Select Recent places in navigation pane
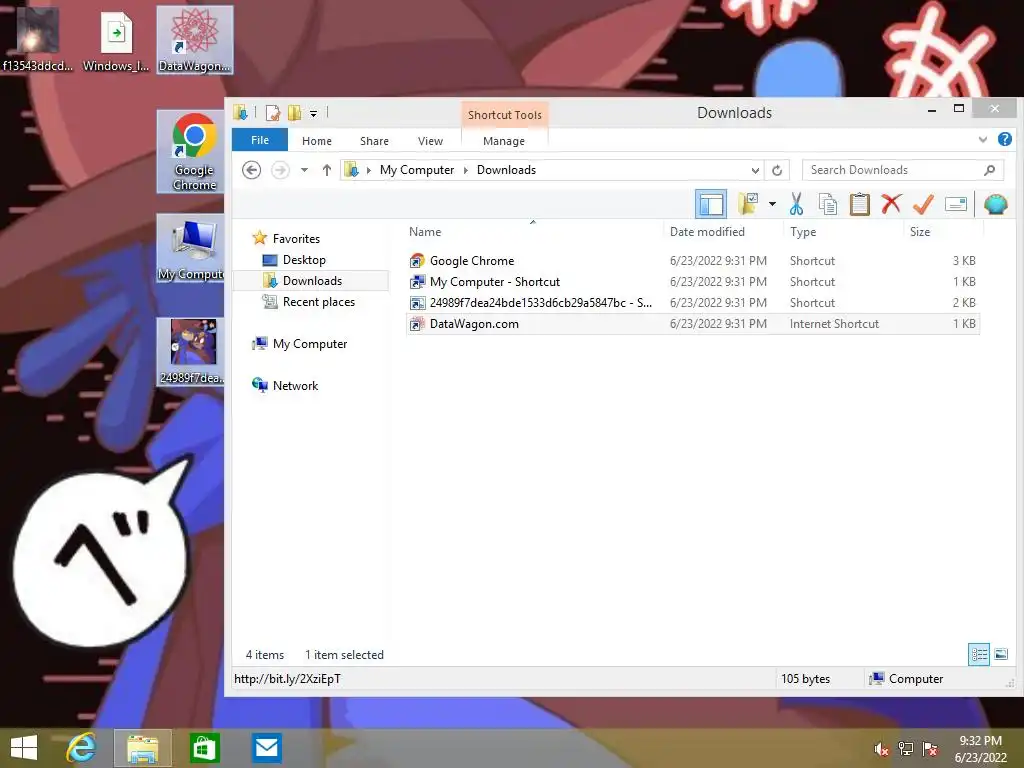Image resolution: width=1024 pixels, height=768 pixels. pos(319,302)
